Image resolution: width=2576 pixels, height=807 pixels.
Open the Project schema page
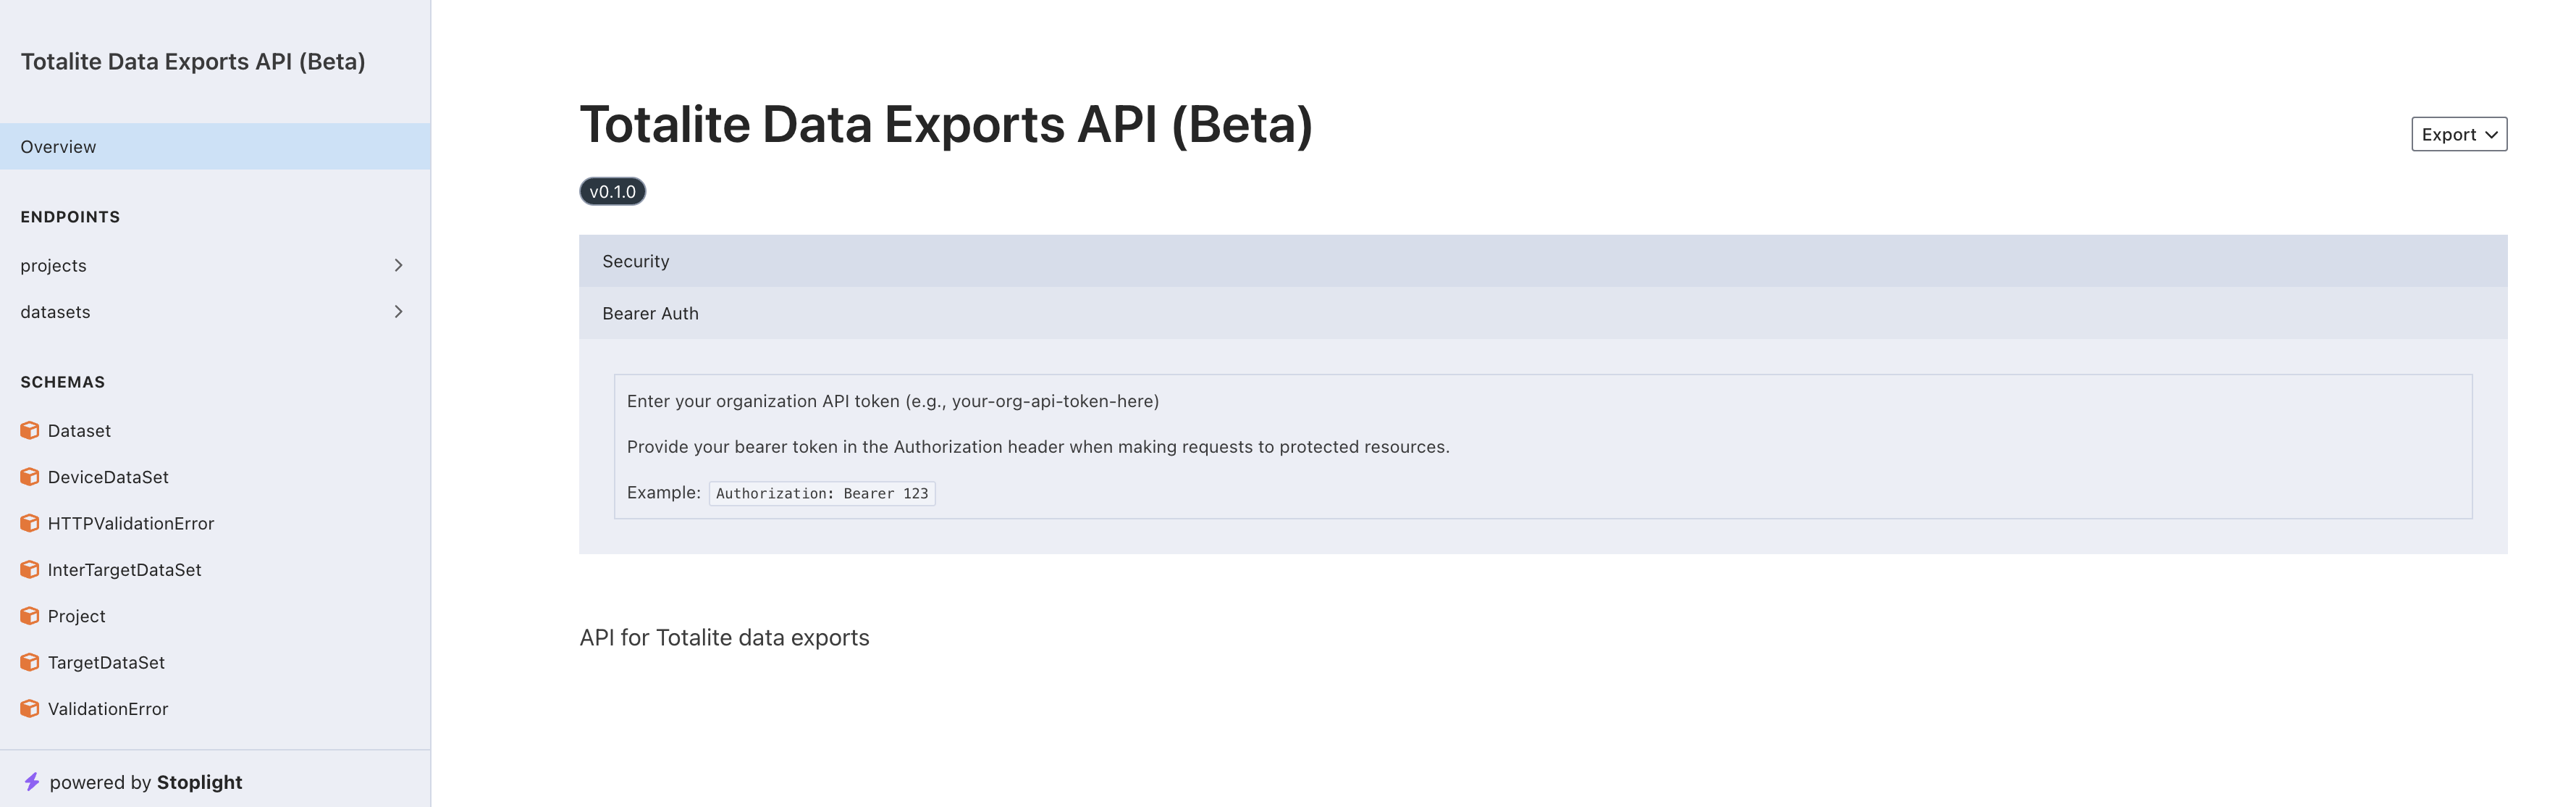pos(215,616)
